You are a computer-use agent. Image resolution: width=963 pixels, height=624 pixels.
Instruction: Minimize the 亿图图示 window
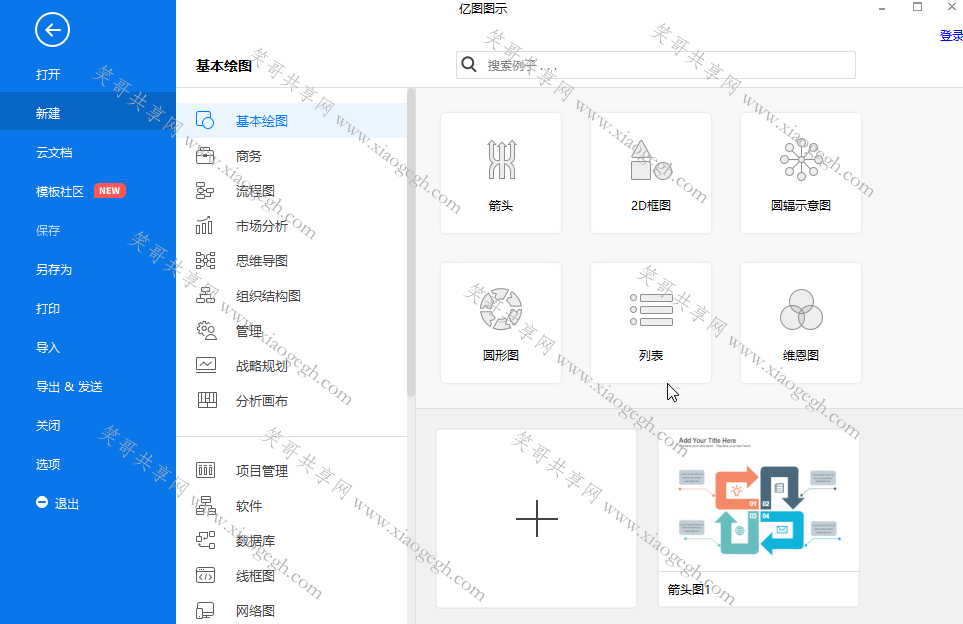click(882, 8)
